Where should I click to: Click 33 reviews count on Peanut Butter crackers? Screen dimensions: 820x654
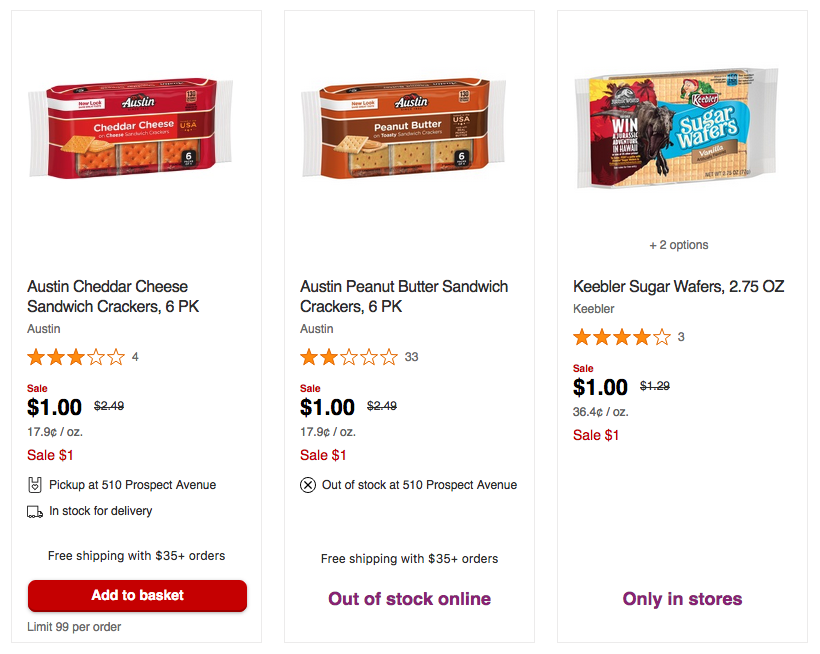(412, 357)
